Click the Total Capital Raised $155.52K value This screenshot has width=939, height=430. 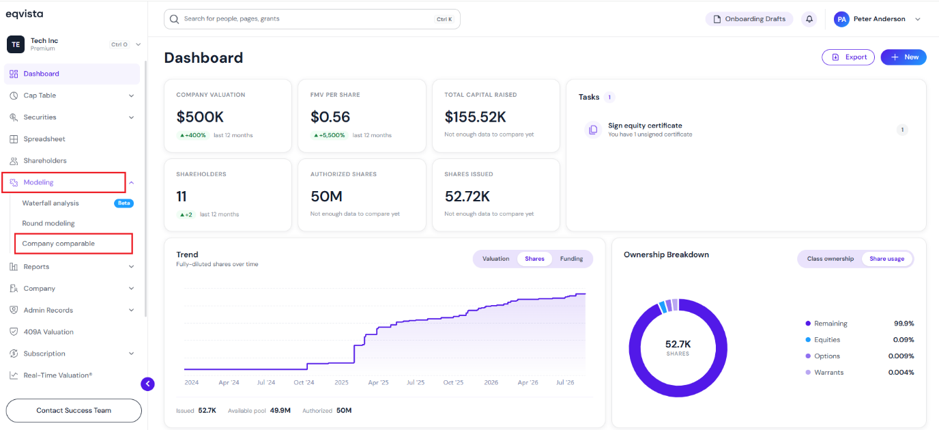(x=476, y=117)
